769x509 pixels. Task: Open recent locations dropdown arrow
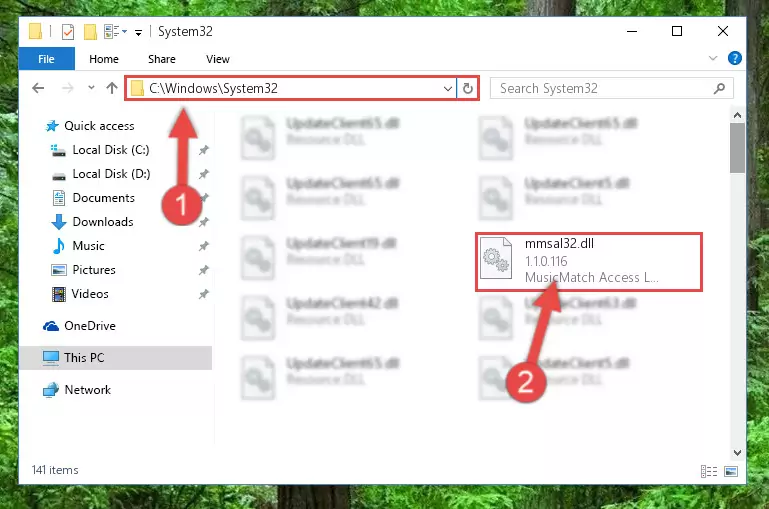click(x=91, y=88)
